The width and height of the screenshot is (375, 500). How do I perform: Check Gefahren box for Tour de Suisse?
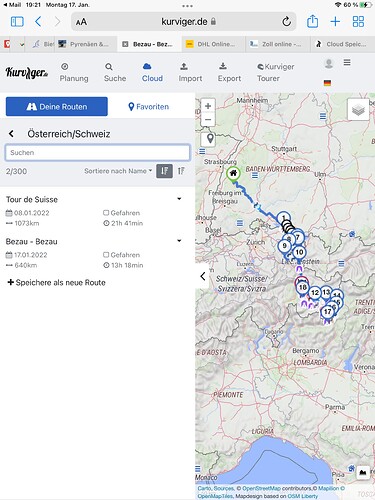click(x=106, y=213)
